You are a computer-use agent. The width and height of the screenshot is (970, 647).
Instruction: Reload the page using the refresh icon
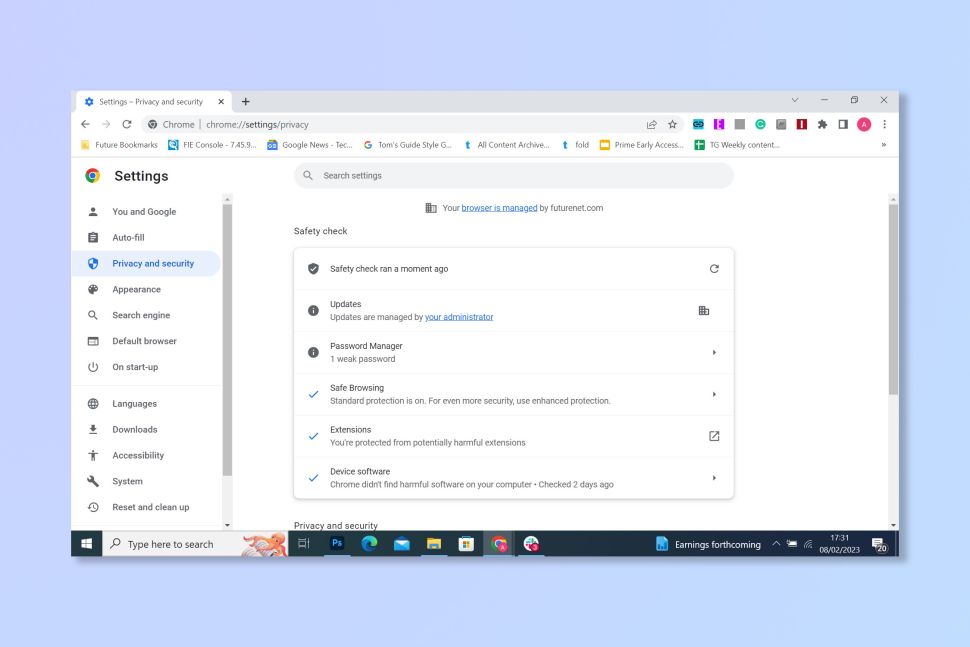[x=127, y=124]
